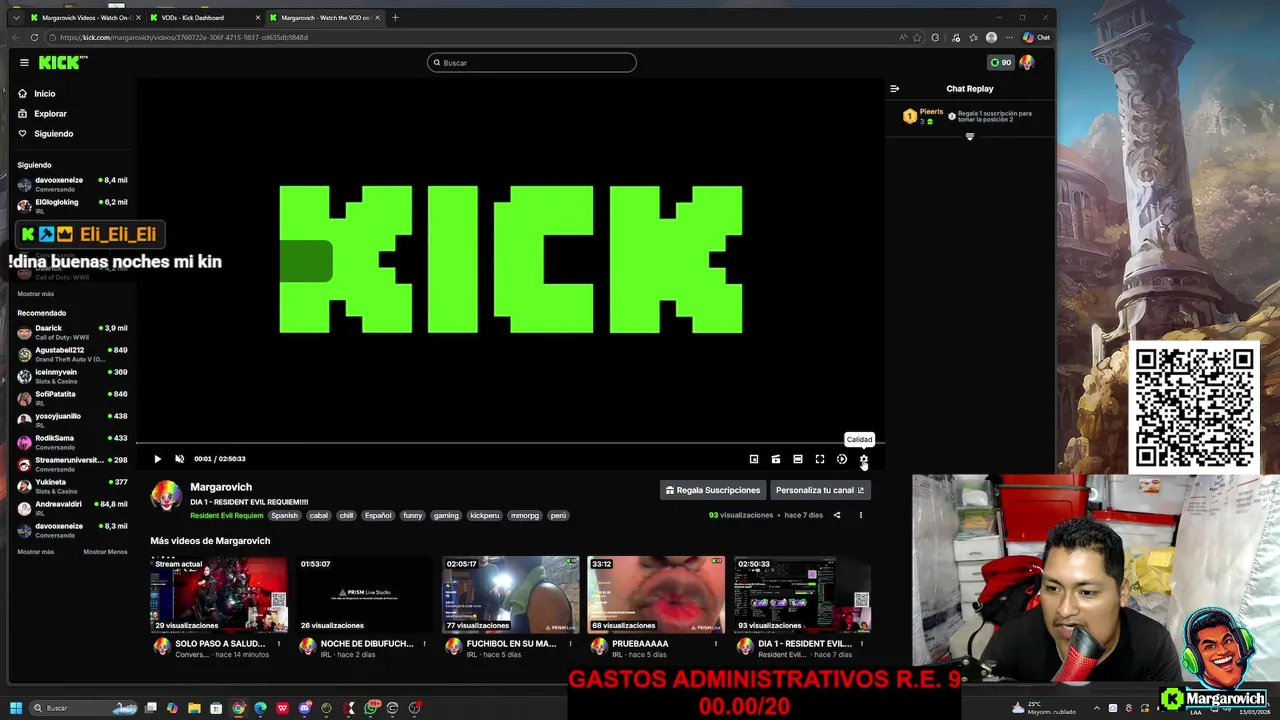Open the Windows Start menu
The image size is (1280, 720).
(16, 708)
